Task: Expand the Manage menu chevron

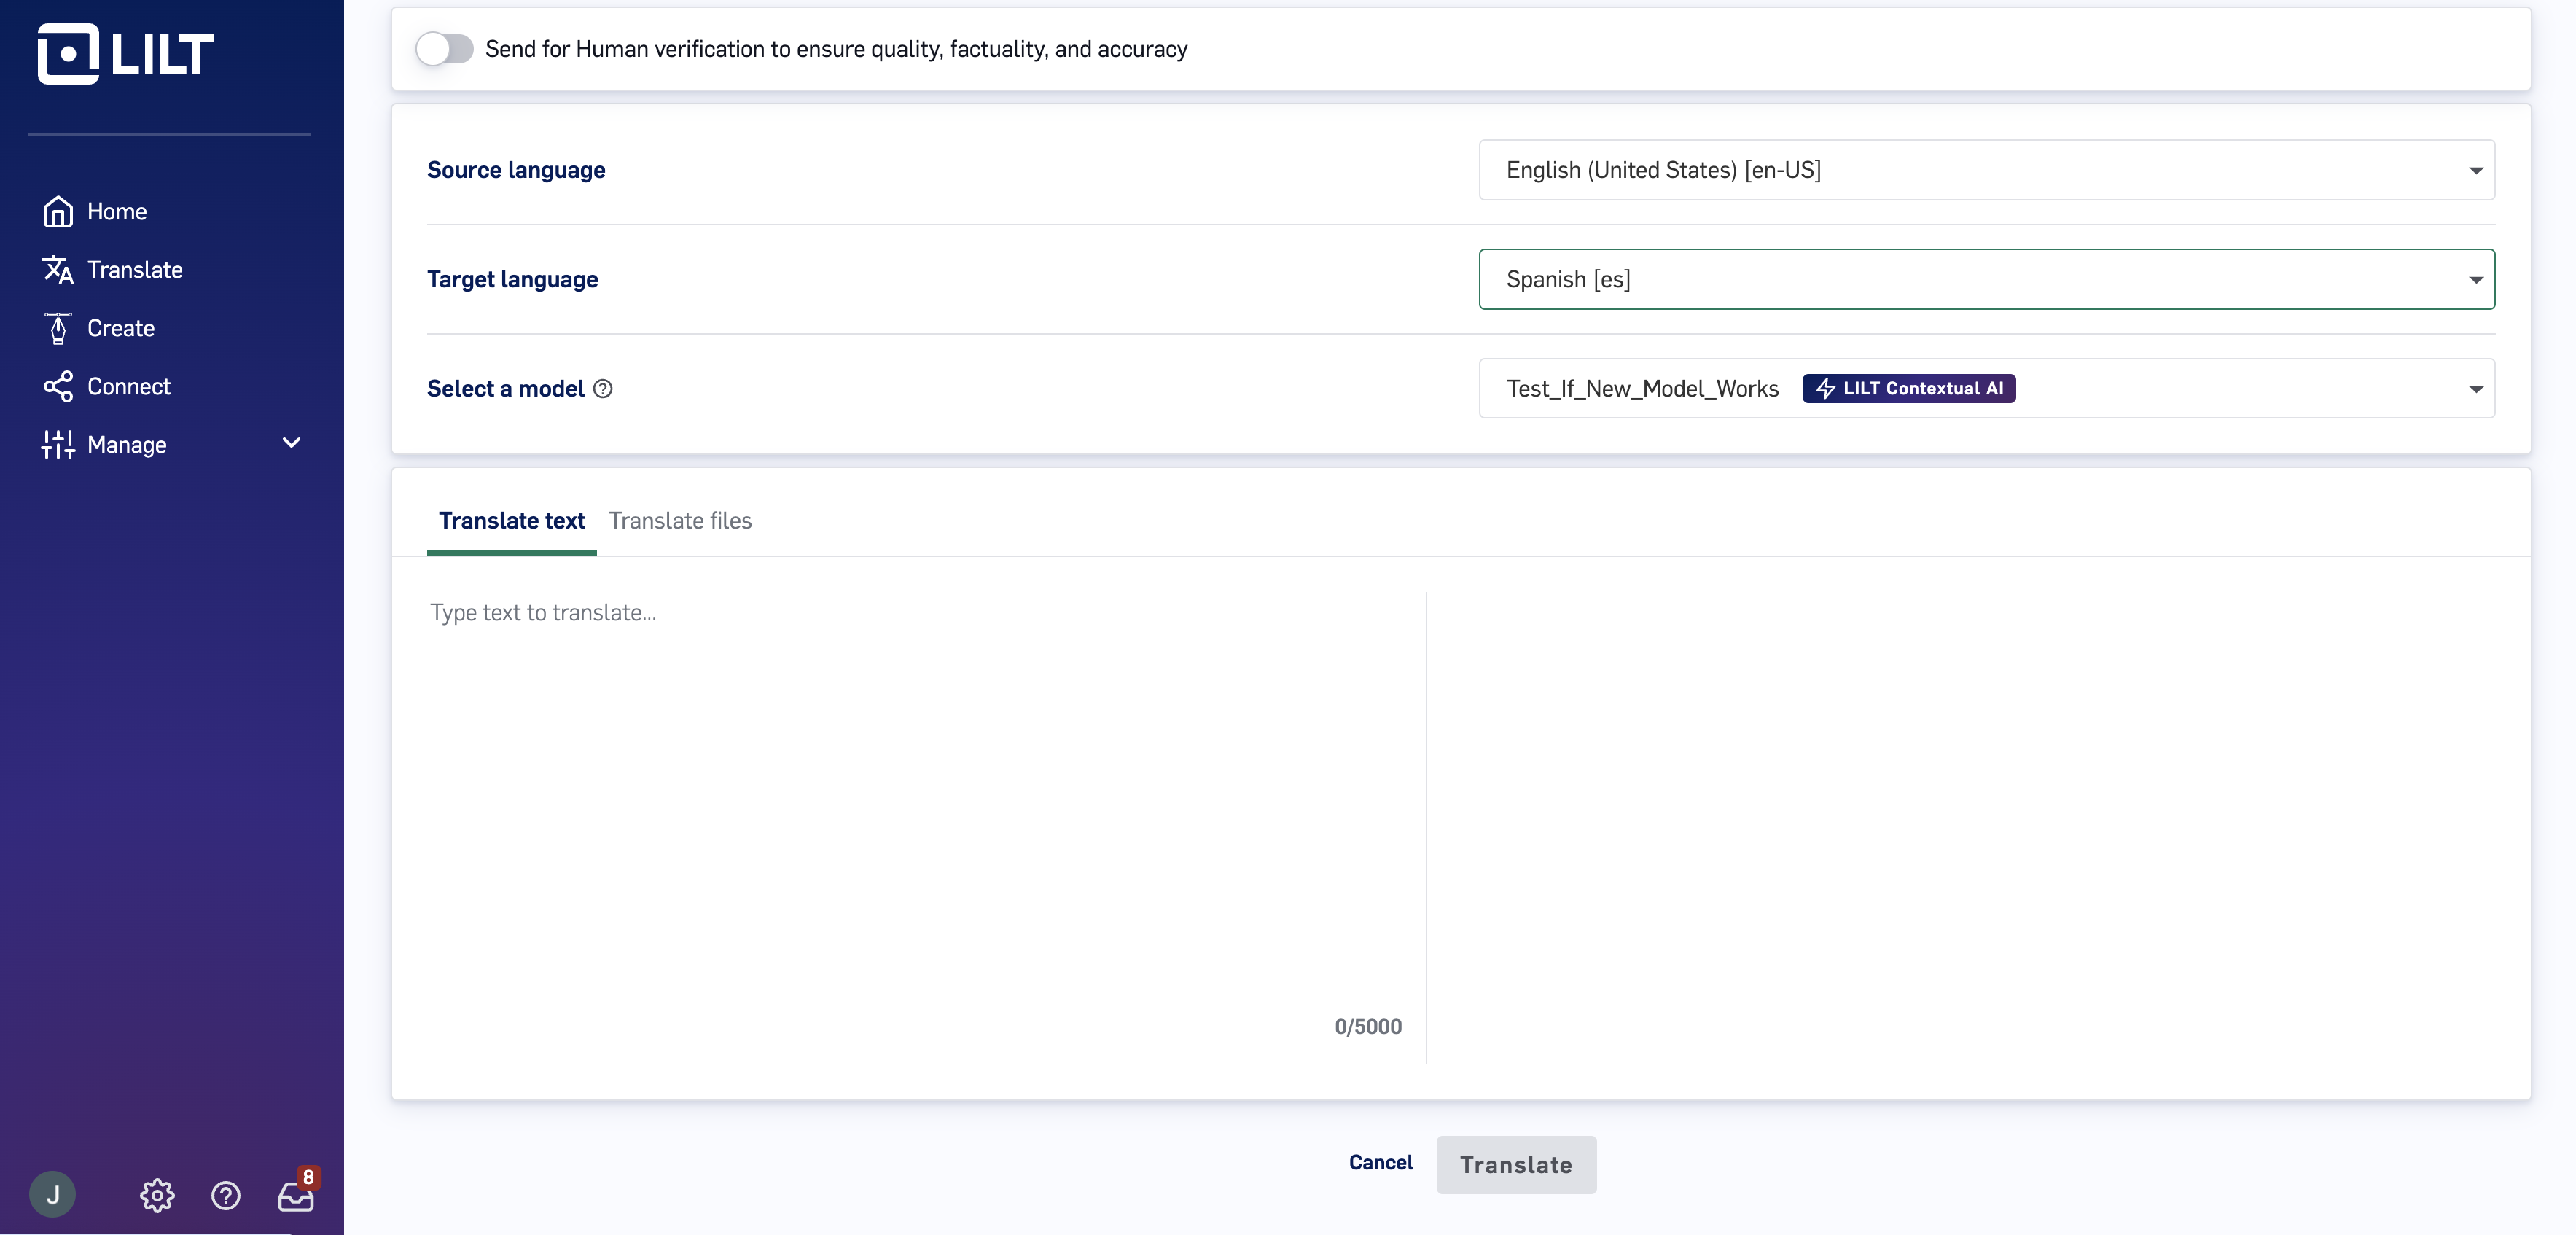Action: [x=292, y=443]
